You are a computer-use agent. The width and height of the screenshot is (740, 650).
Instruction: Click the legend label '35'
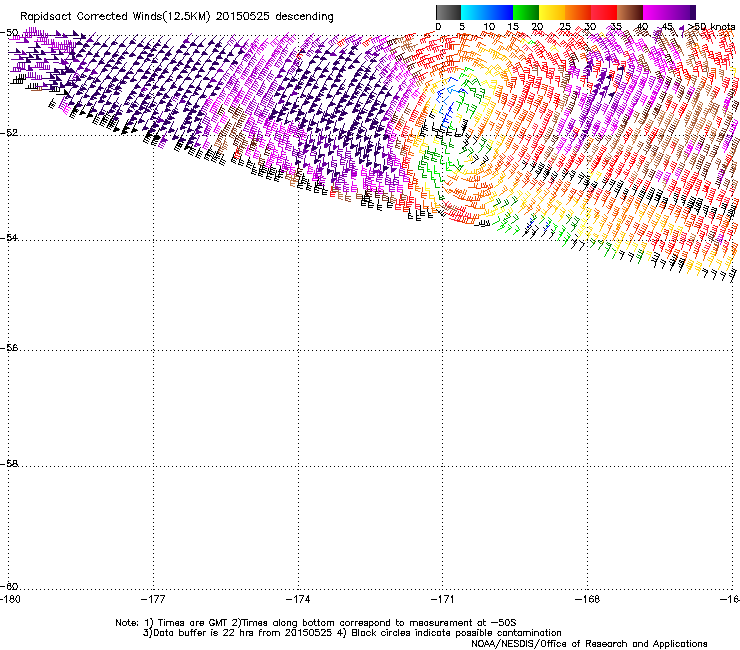pos(616,27)
